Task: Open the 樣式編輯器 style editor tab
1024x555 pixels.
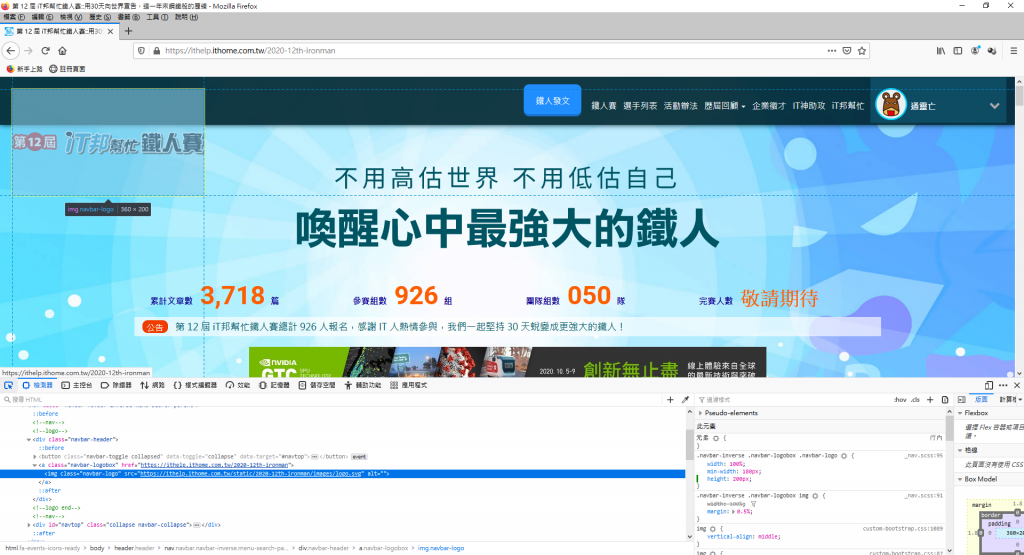Action: point(195,385)
